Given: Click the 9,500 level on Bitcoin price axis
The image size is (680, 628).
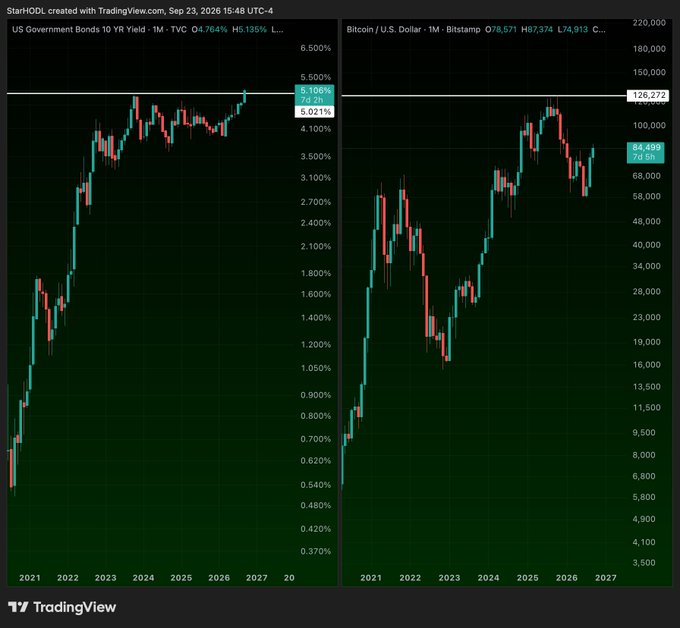Looking at the screenshot, I should [644, 433].
